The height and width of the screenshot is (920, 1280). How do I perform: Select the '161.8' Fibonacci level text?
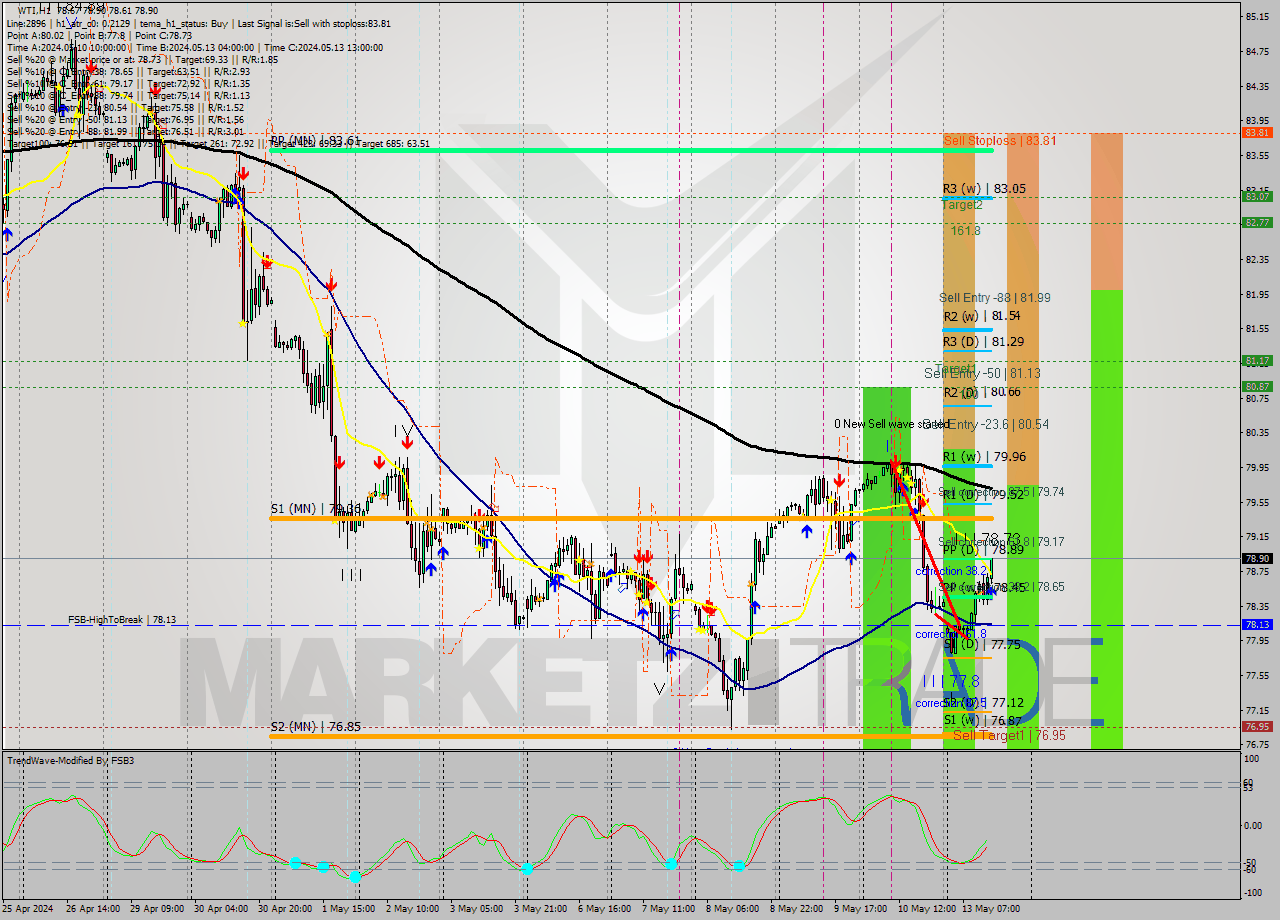(965, 230)
